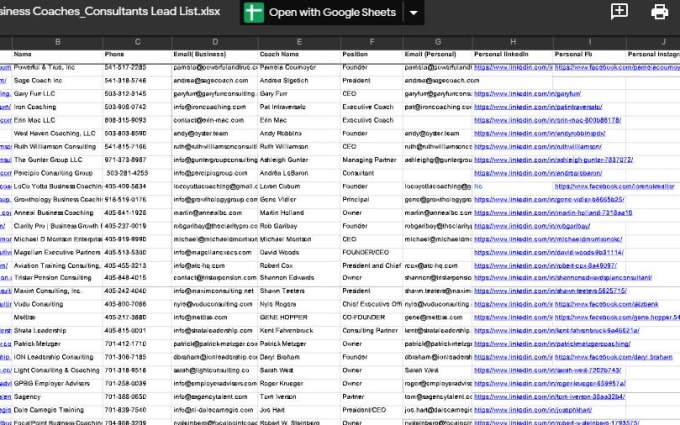This screenshot has height=425, width=680.
Task: Open Robert Cox's LinkedIn link
Action: (546, 266)
